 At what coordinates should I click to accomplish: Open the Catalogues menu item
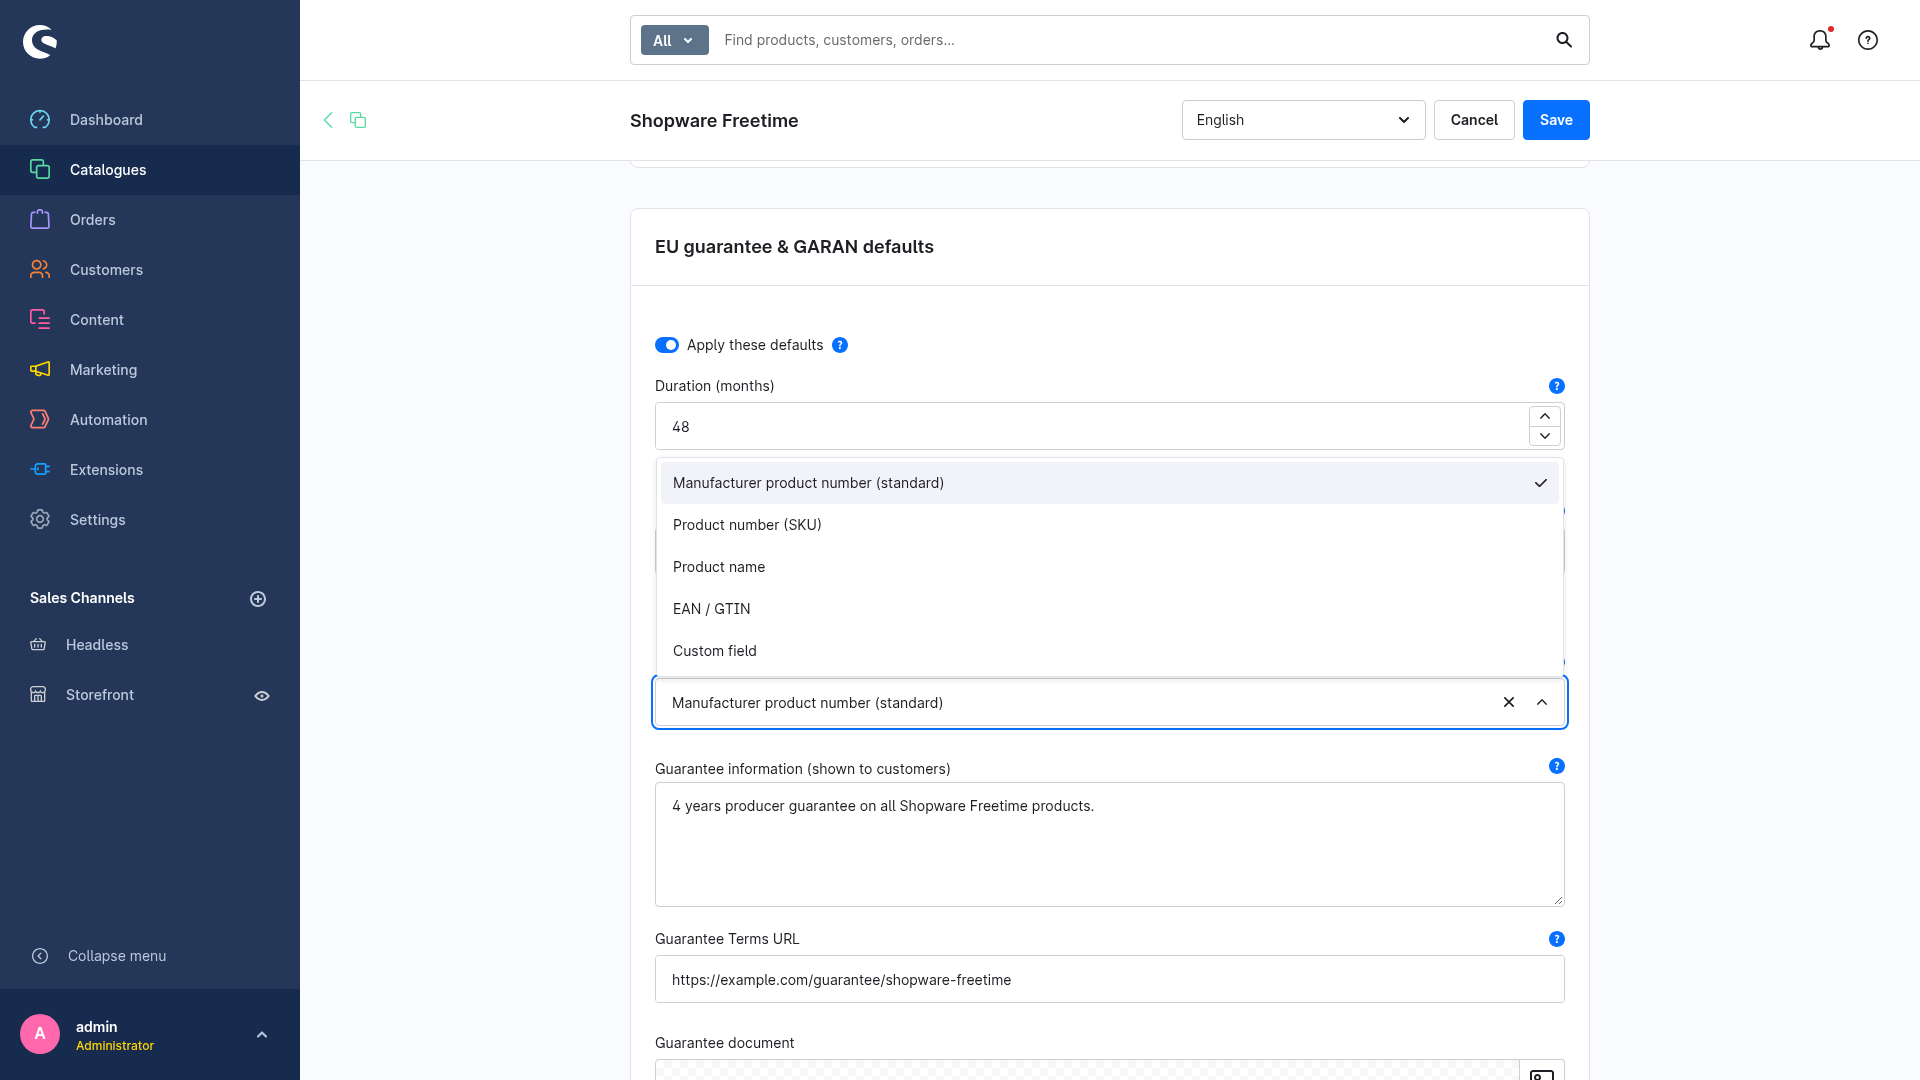(150, 170)
